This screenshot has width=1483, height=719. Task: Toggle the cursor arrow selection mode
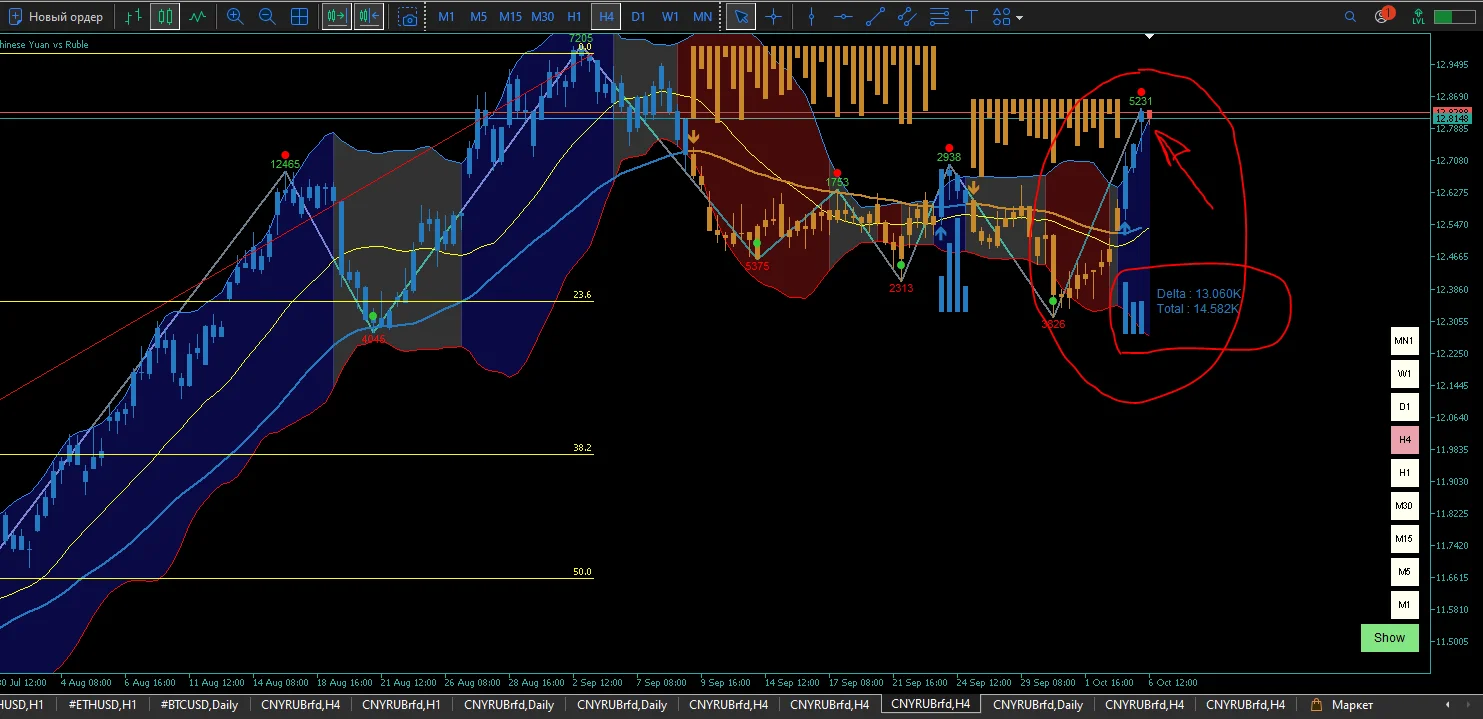(x=740, y=17)
